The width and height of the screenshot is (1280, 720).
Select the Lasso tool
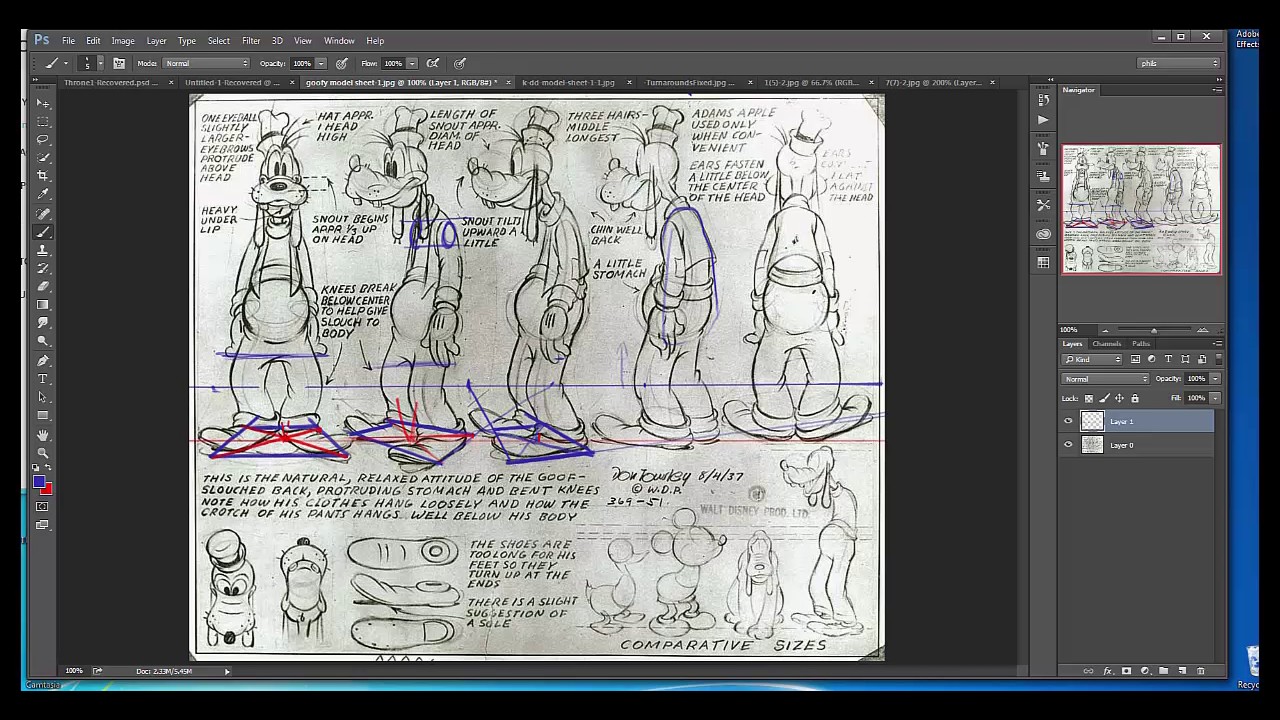click(x=43, y=139)
